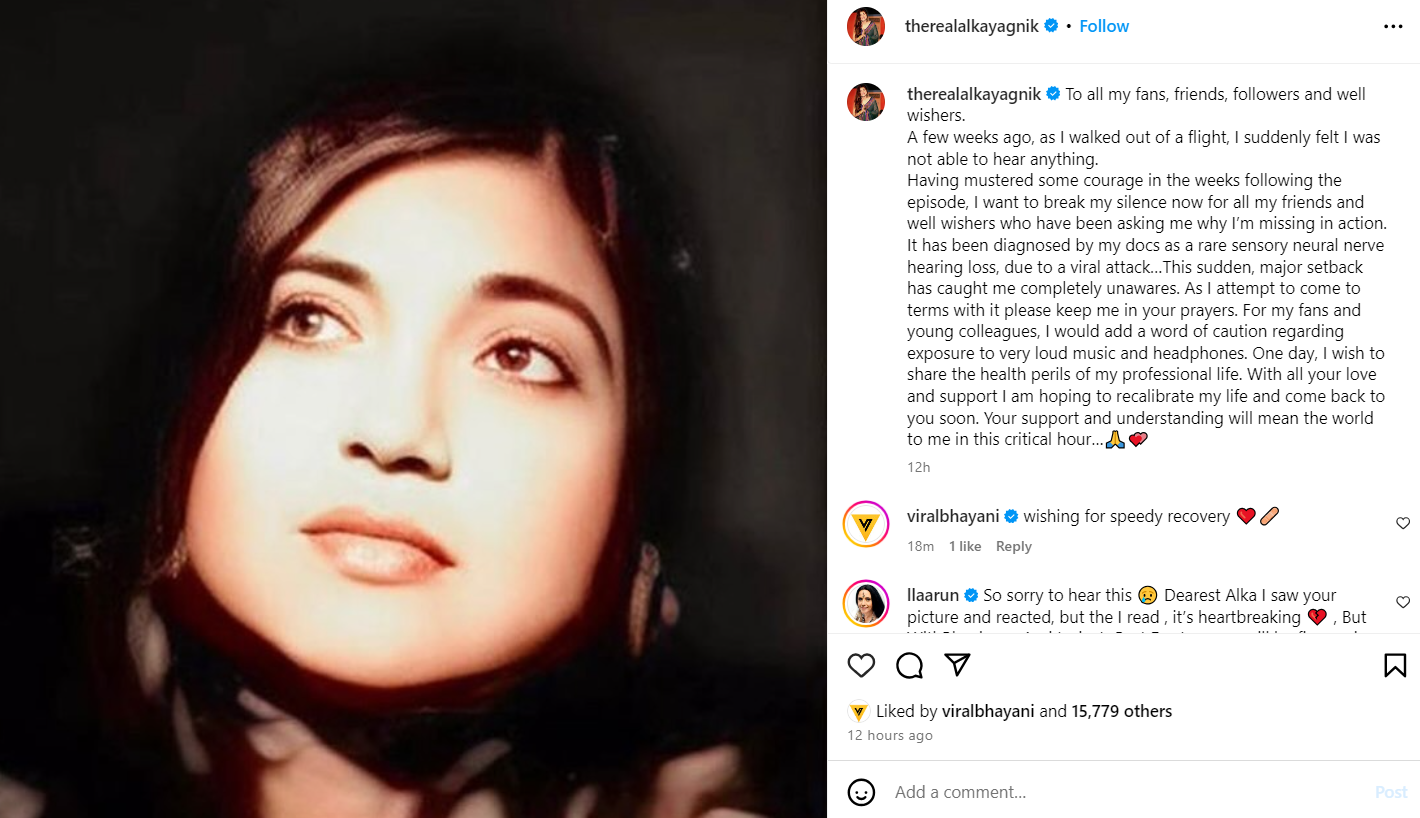Open the three-dot more options menu
Screen dimensions: 1420x818
pyautogui.click(x=1393, y=27)
